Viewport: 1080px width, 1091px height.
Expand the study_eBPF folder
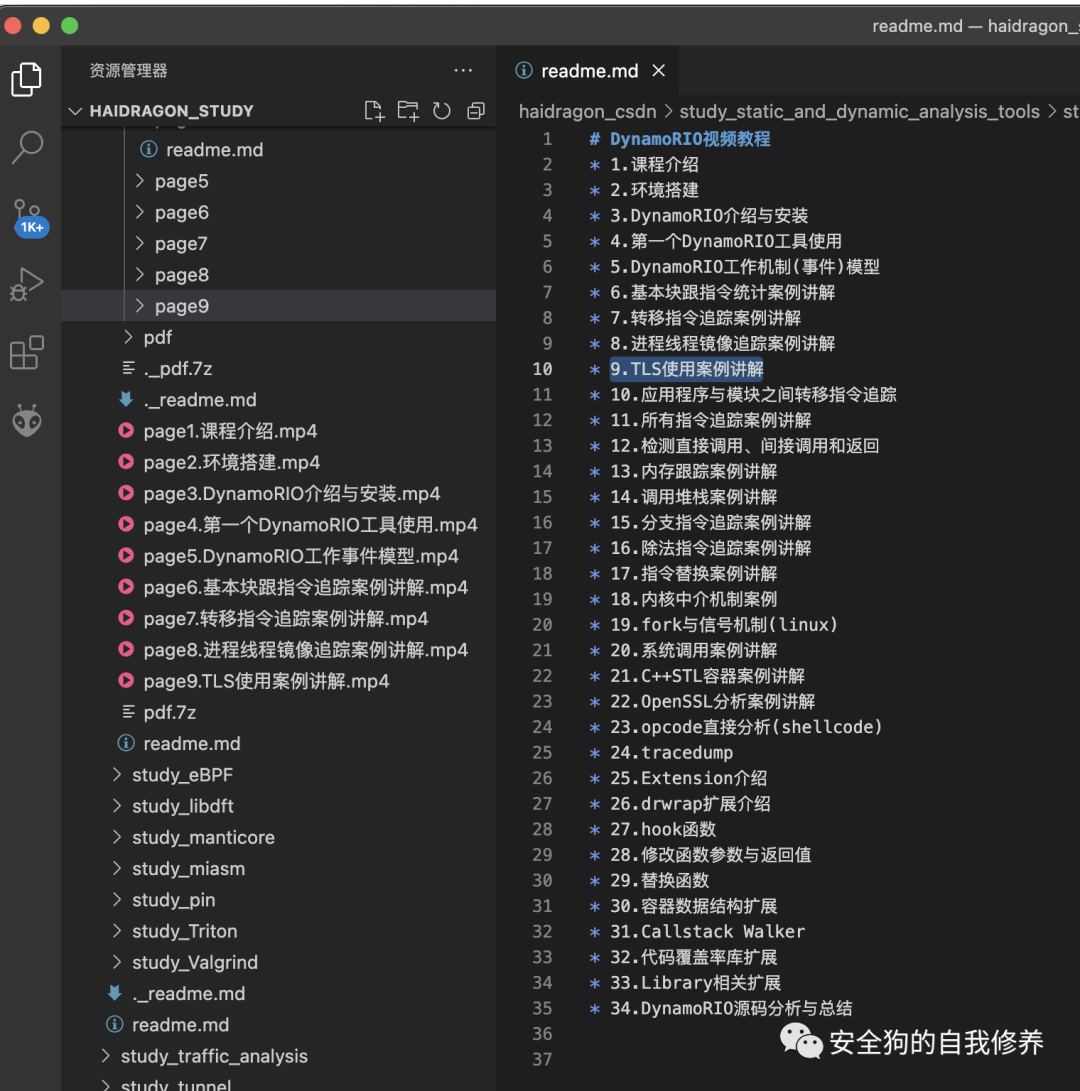point(278,774)
